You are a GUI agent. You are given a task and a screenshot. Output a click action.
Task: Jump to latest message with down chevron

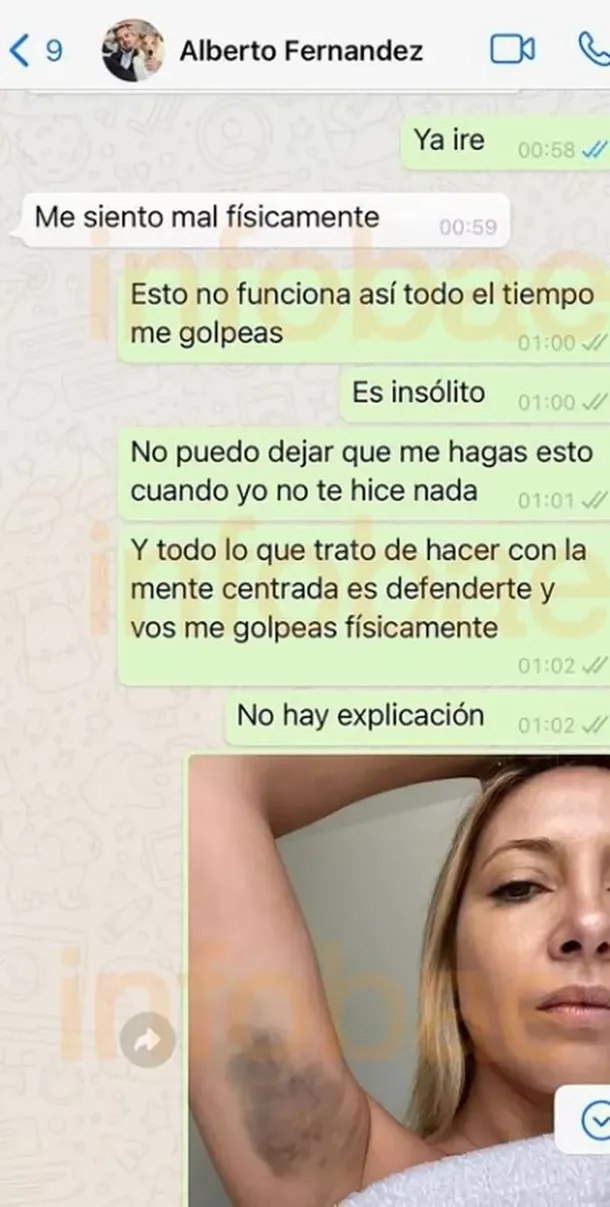596,1114
